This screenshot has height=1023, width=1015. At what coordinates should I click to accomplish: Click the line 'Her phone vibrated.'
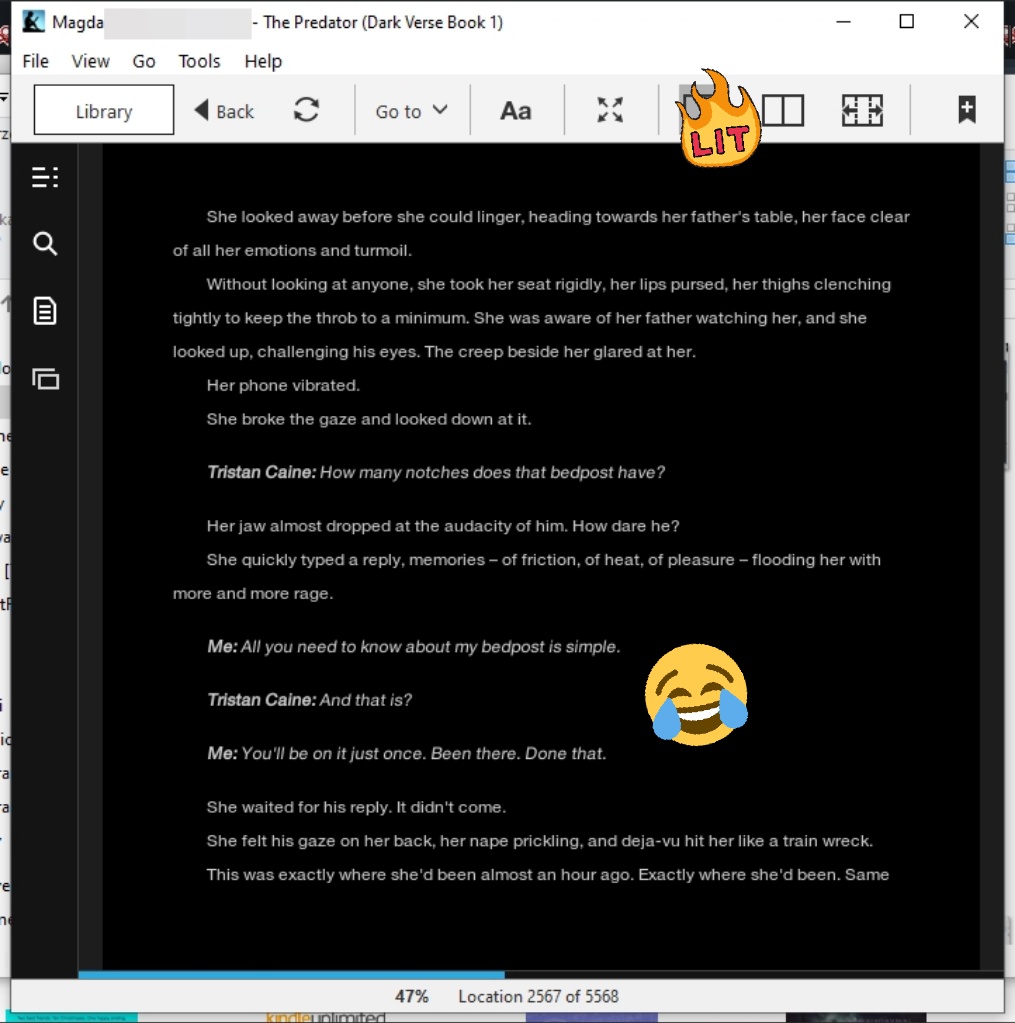[x=283, y=385]
